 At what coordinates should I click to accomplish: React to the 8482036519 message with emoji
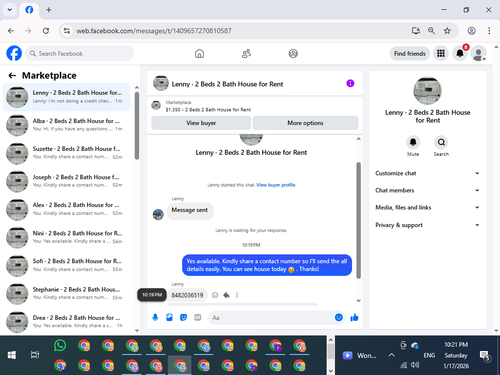point(215,295)
